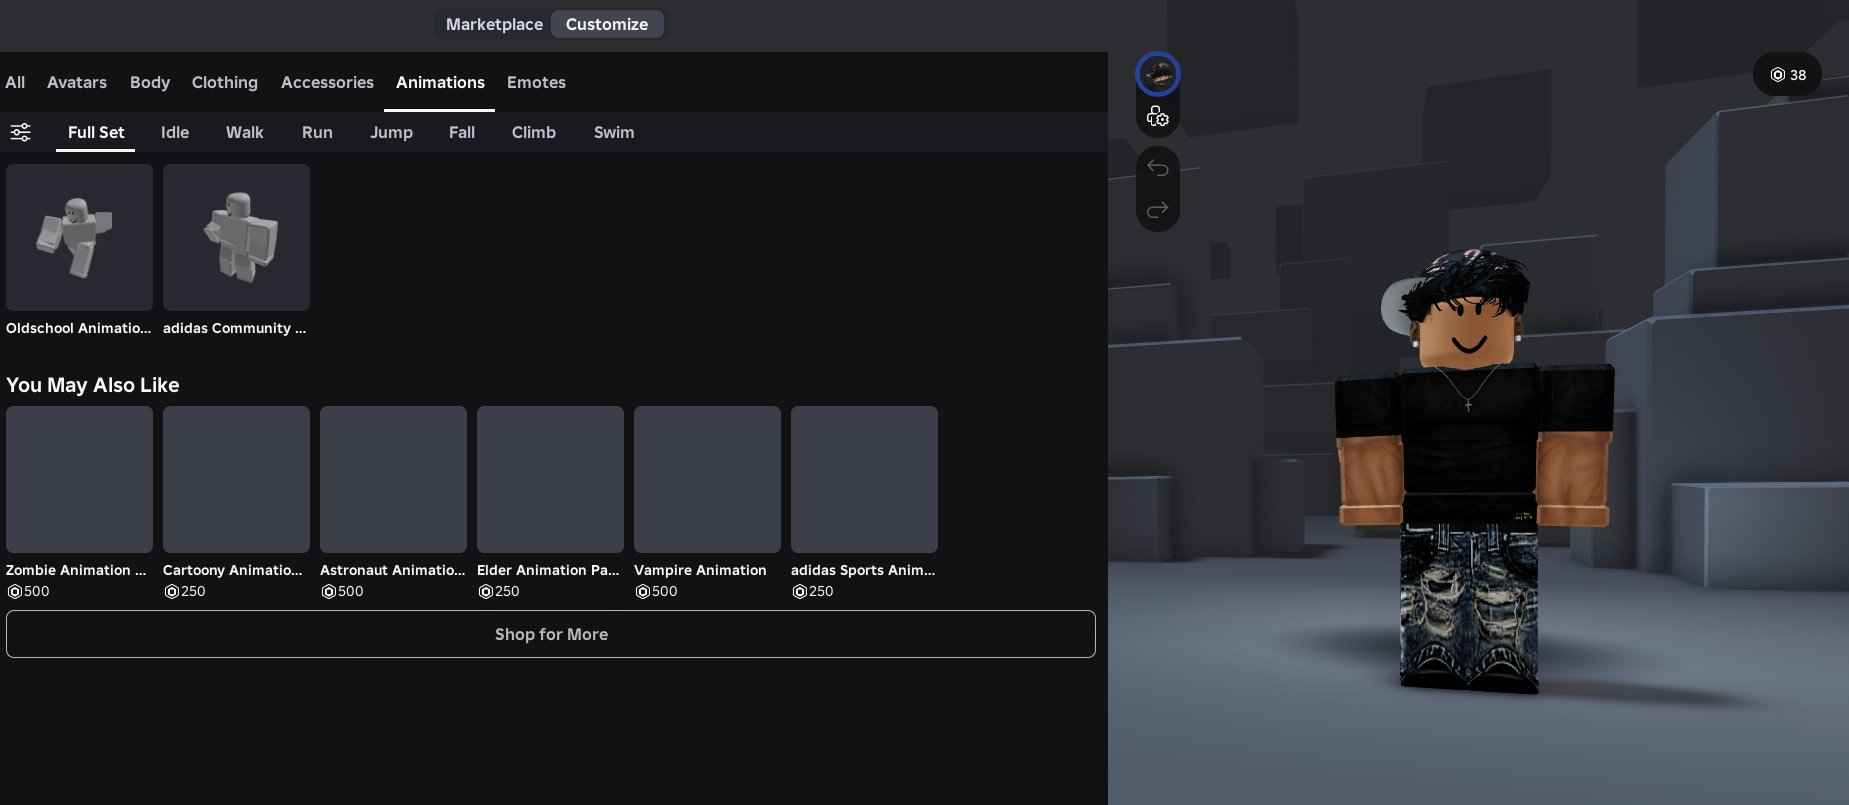The height and width of the screenshot is (805, 1849).
Task: Open the adidas Sports Animation card
Action: tap(864, 479)
